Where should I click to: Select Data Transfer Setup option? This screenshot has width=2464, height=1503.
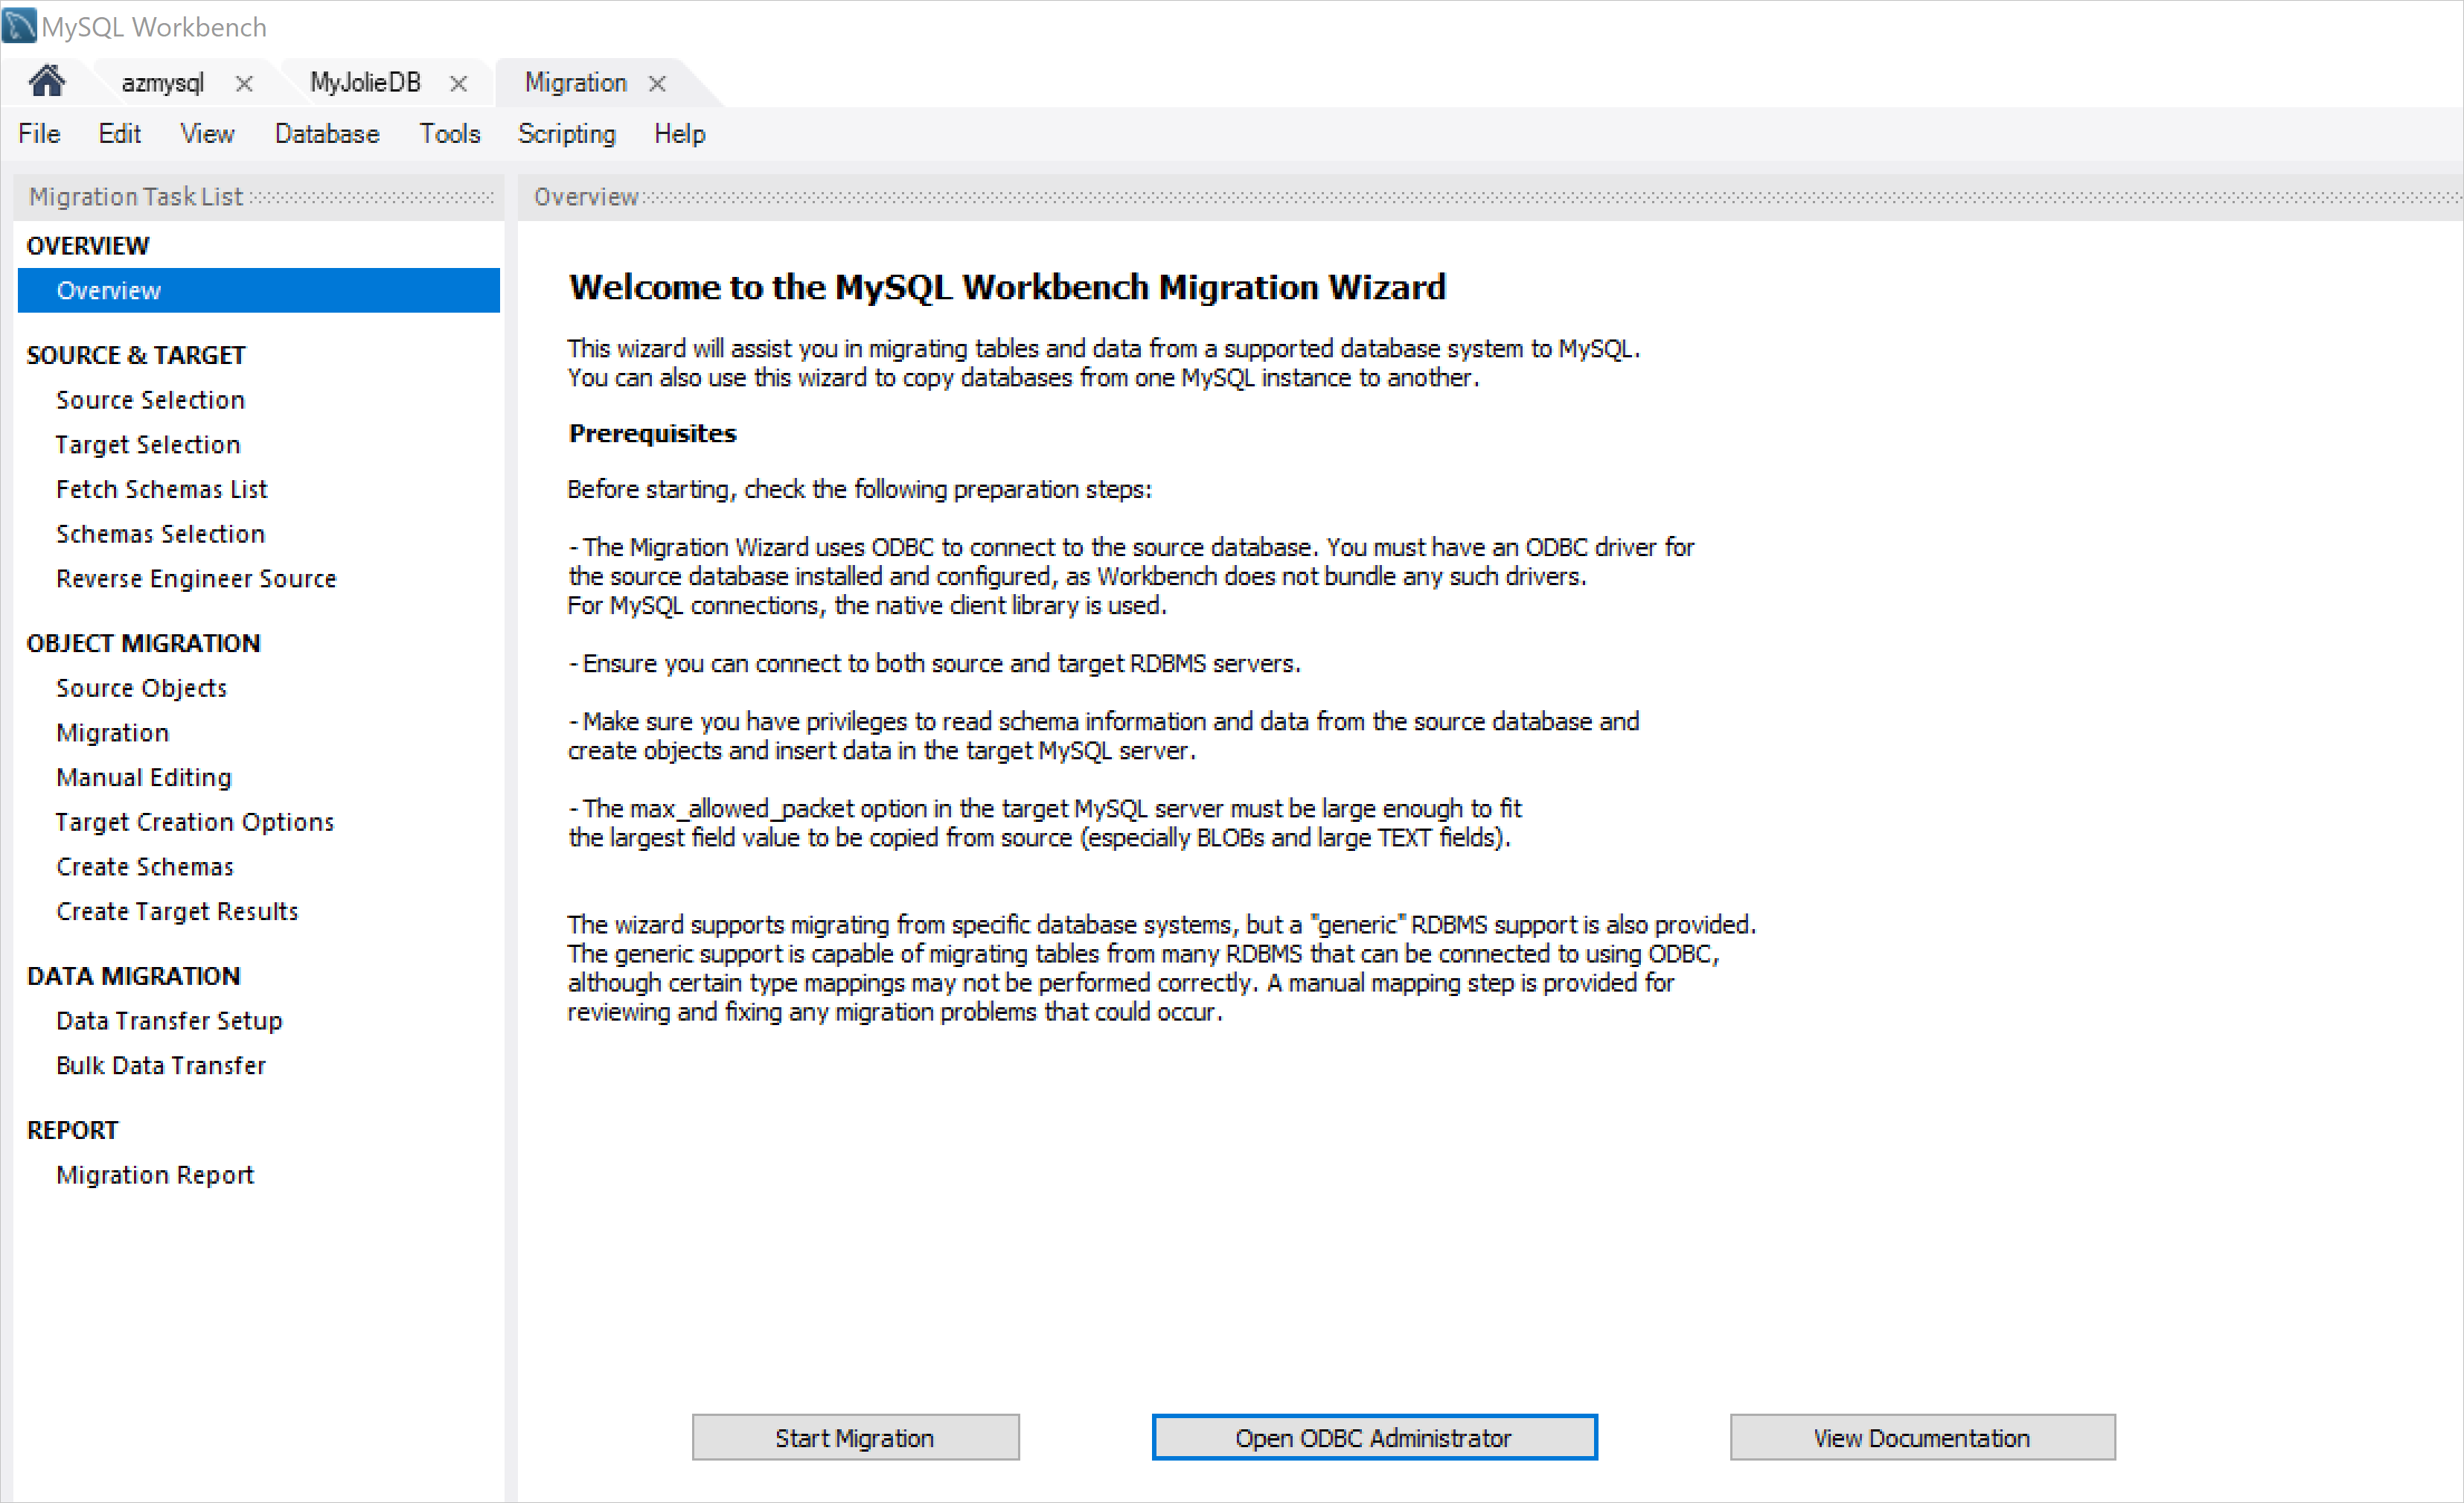tap(170, 1021)
